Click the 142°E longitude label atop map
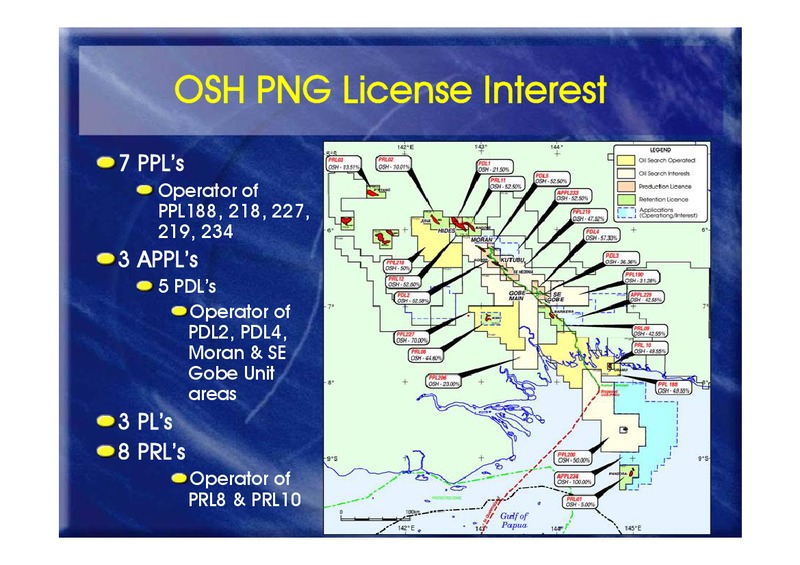Screen dimensions: 800x565 pyautogui.click(x=406, y=147)
